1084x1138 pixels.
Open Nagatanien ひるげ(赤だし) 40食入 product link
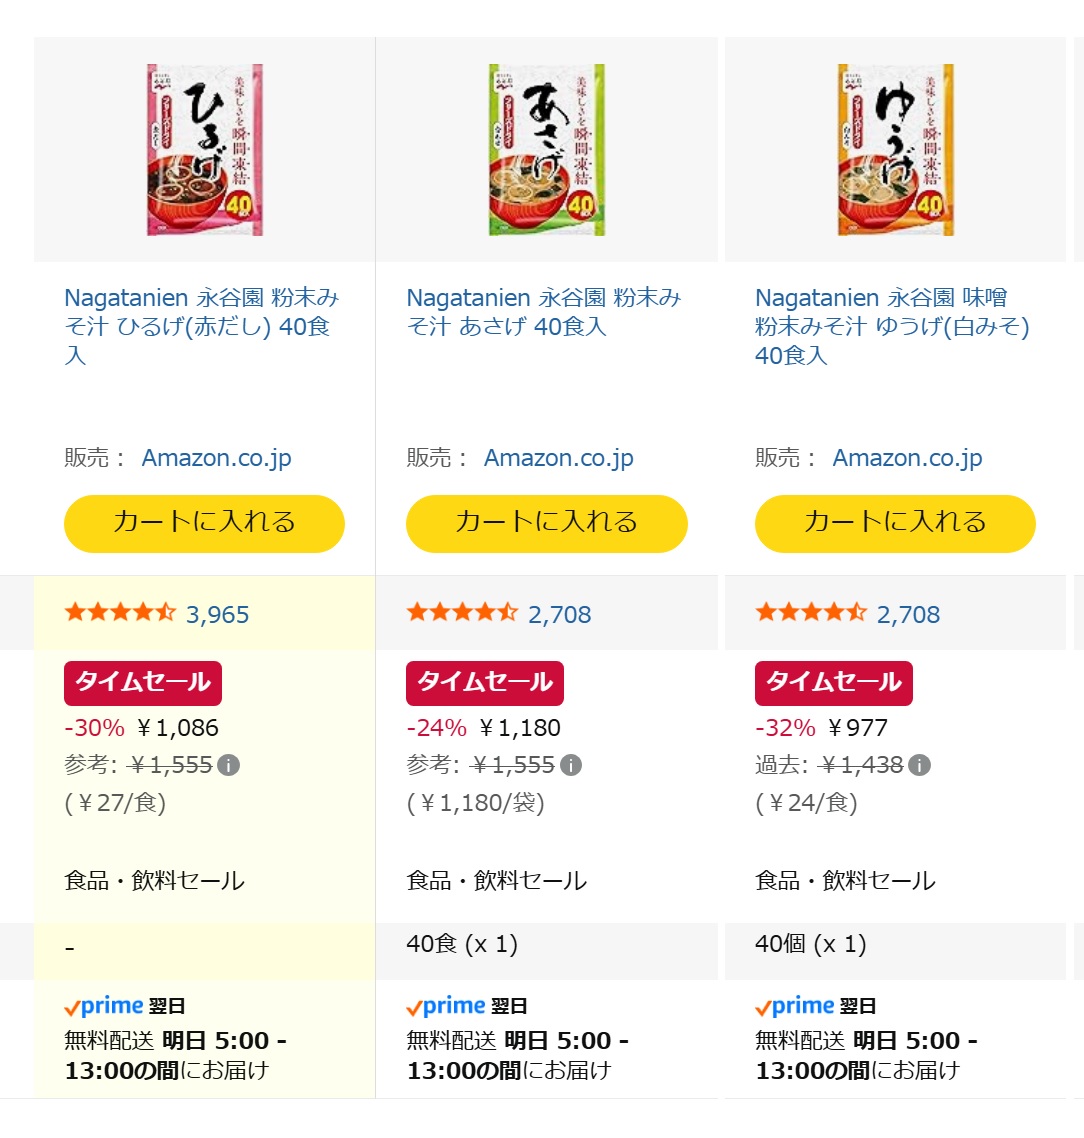(201, 326)
